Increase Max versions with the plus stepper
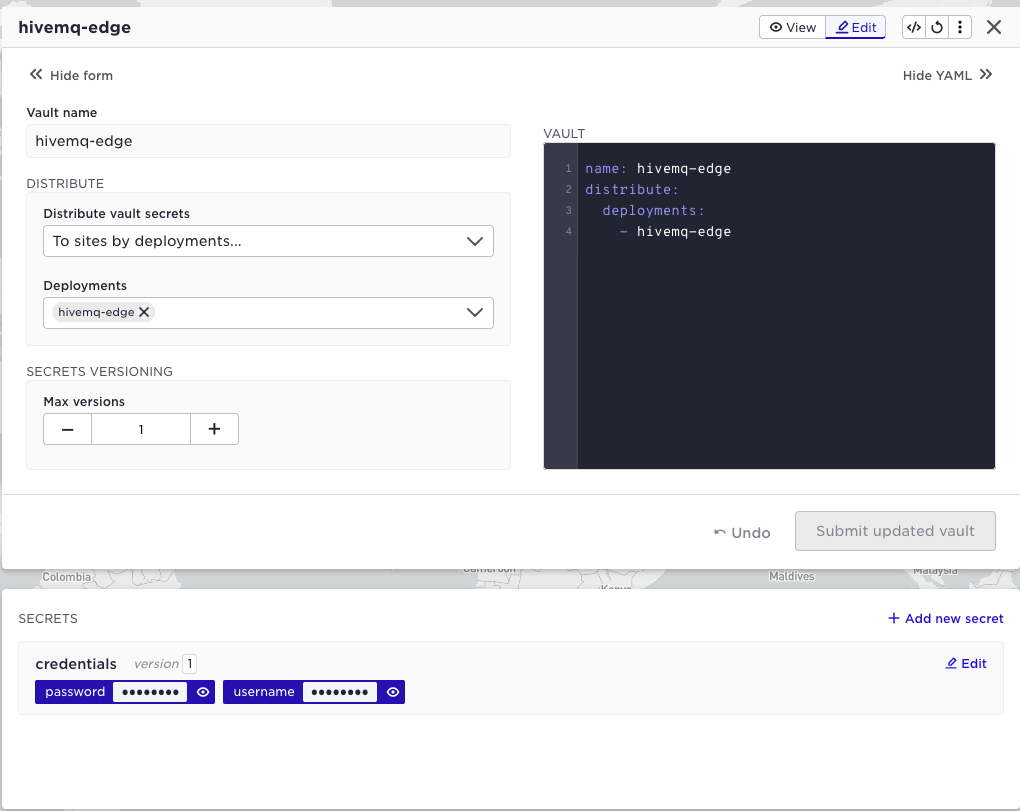The width and height of the screenshot is (1020, 811). [x=214, y=428]
